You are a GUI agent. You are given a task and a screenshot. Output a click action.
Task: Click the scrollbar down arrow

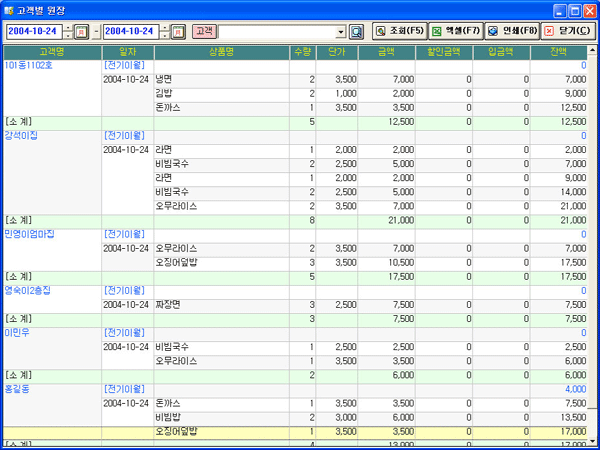click(x=592, y=441)
